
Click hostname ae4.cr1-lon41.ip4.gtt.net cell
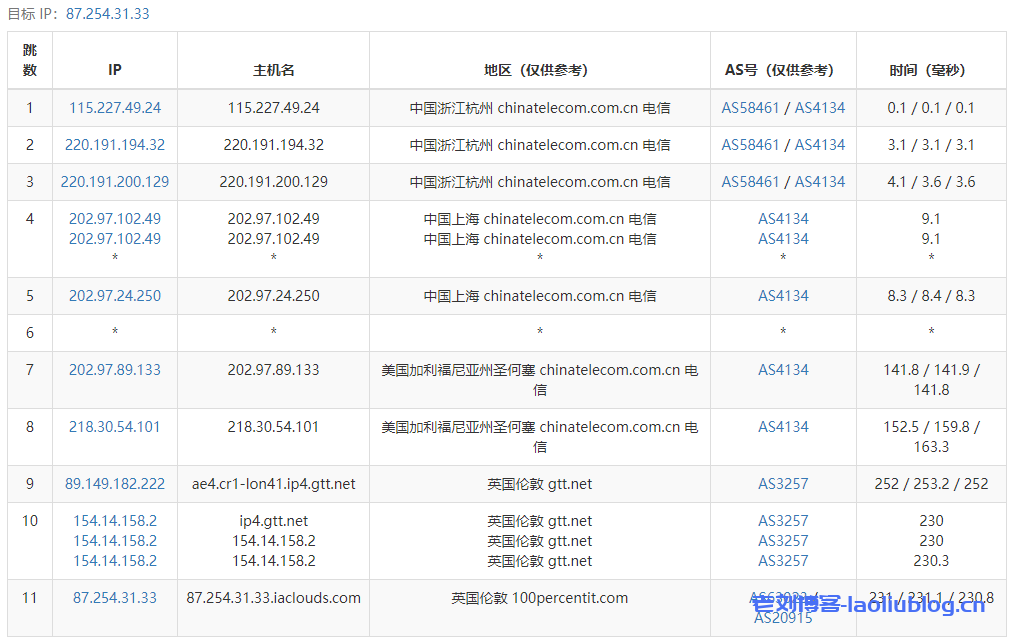(x=273, y=484)
